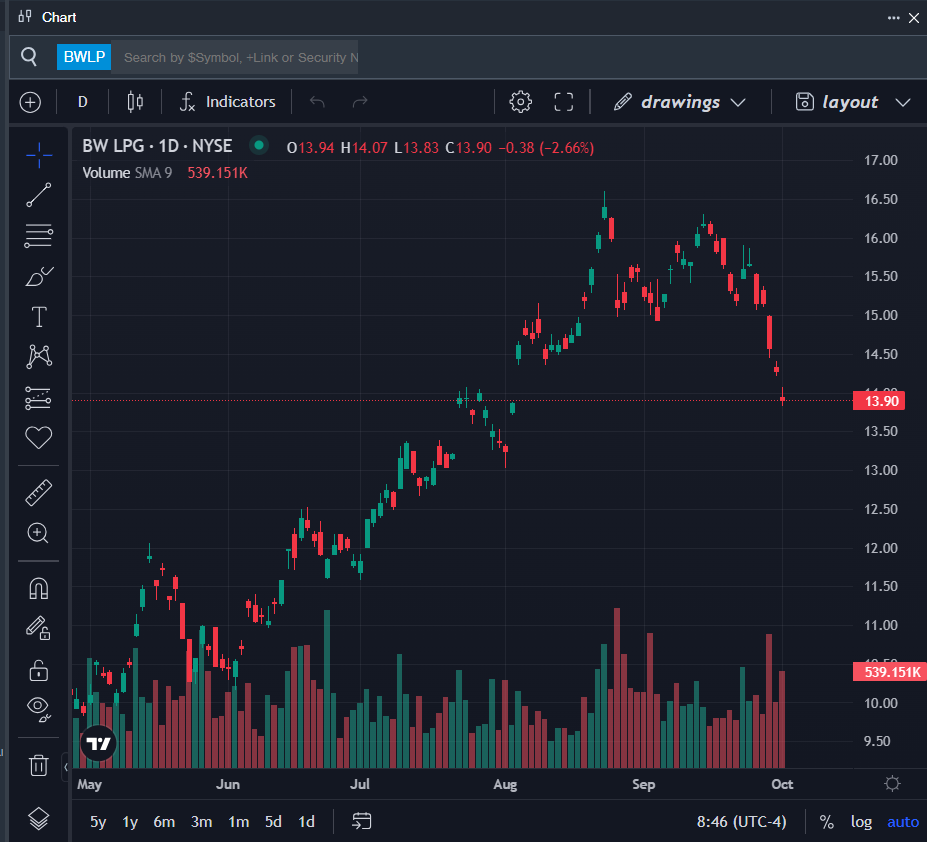Screen dimensions: 927x842
Task: Expand the layout dropdown
Action: tap(852, 102)
